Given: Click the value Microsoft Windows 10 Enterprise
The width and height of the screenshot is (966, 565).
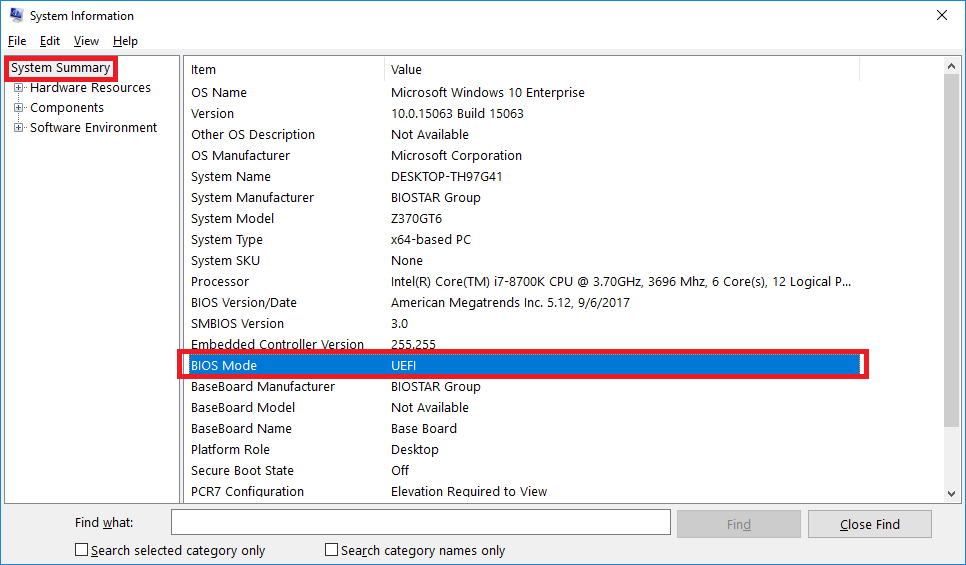Looking at the screenshot, I should pos(487,92).
